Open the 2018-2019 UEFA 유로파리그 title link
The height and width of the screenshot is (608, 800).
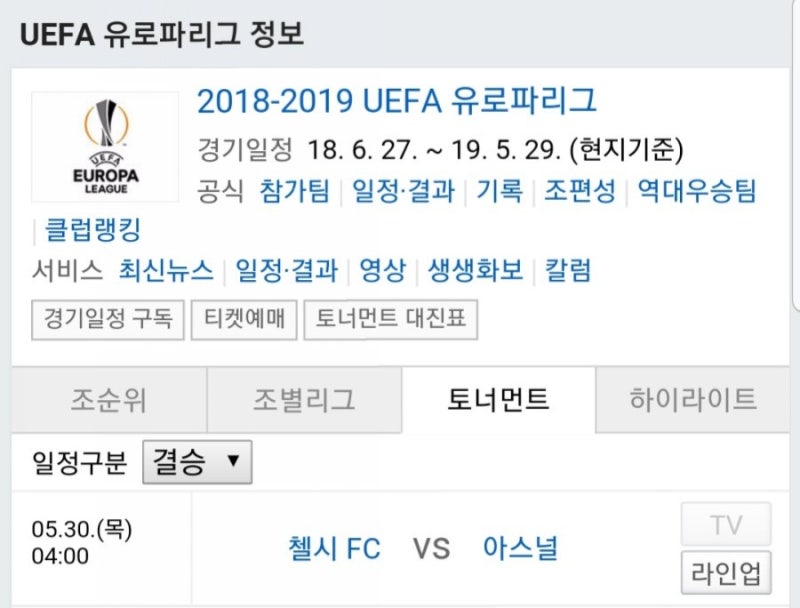[396, 100]
